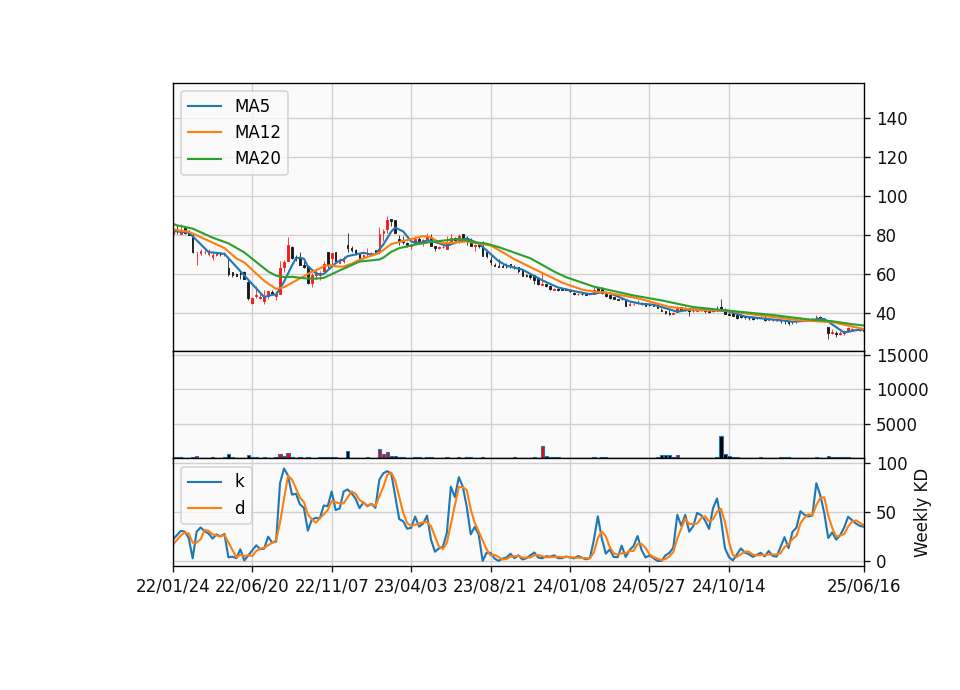The height and width of the screenshot is (690, 960).
Task: Click the 10000 volume axis label
Action: click(x=902, y=390)
